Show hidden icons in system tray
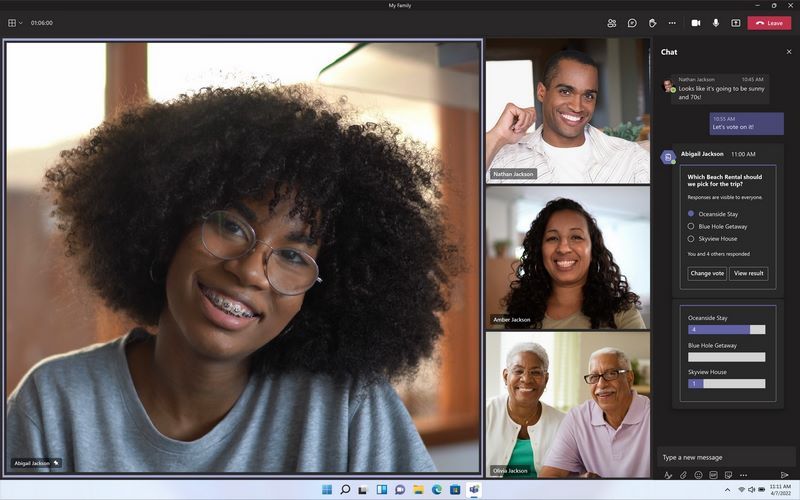Screen dimensions: 800x500 tap(728, 490)
